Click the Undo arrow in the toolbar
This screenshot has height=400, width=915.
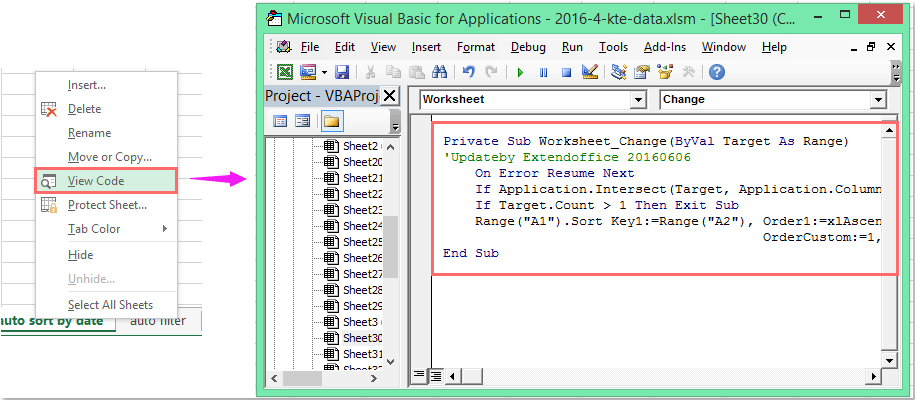(x=469, y=72)
